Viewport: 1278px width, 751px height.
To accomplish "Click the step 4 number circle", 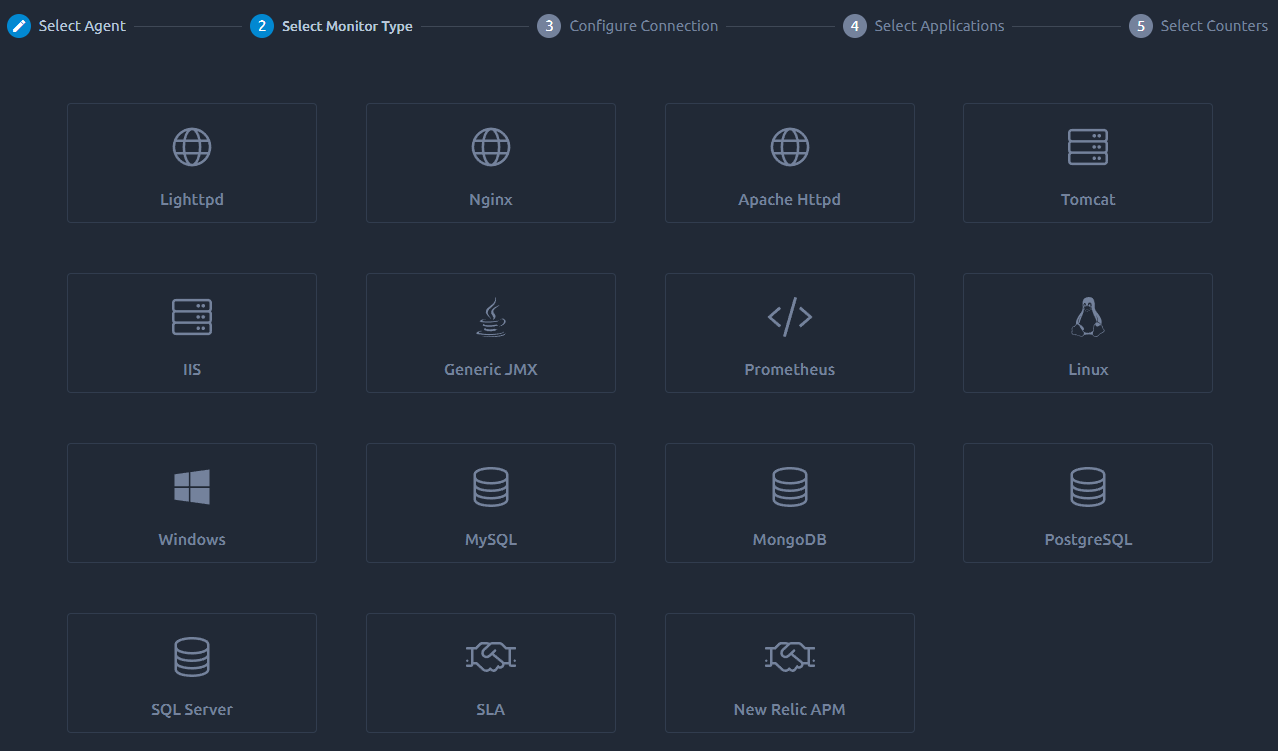I will coord(855,26).
